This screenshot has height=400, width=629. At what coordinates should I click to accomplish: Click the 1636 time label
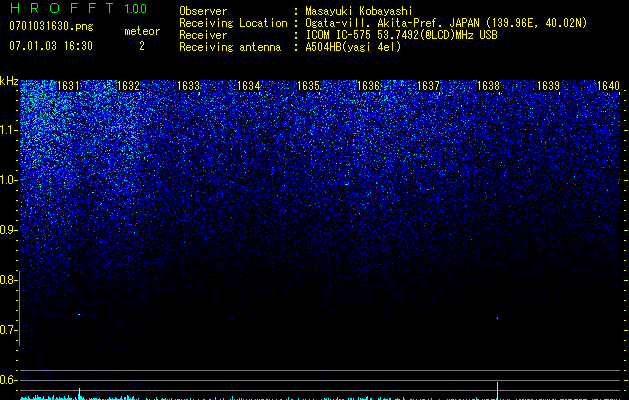point(368,86)
